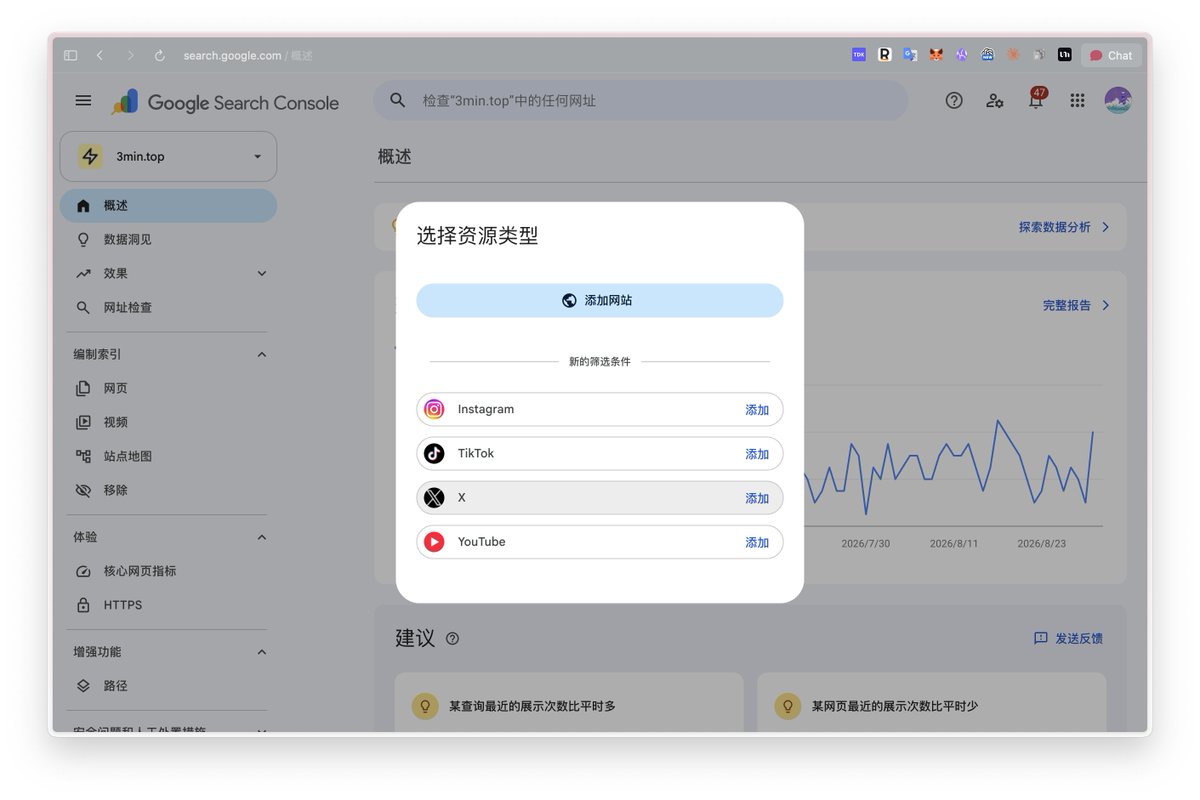This screenshot has height=800, width=1200.
Task: Click the search.google.com address bar
Action: 248,55
